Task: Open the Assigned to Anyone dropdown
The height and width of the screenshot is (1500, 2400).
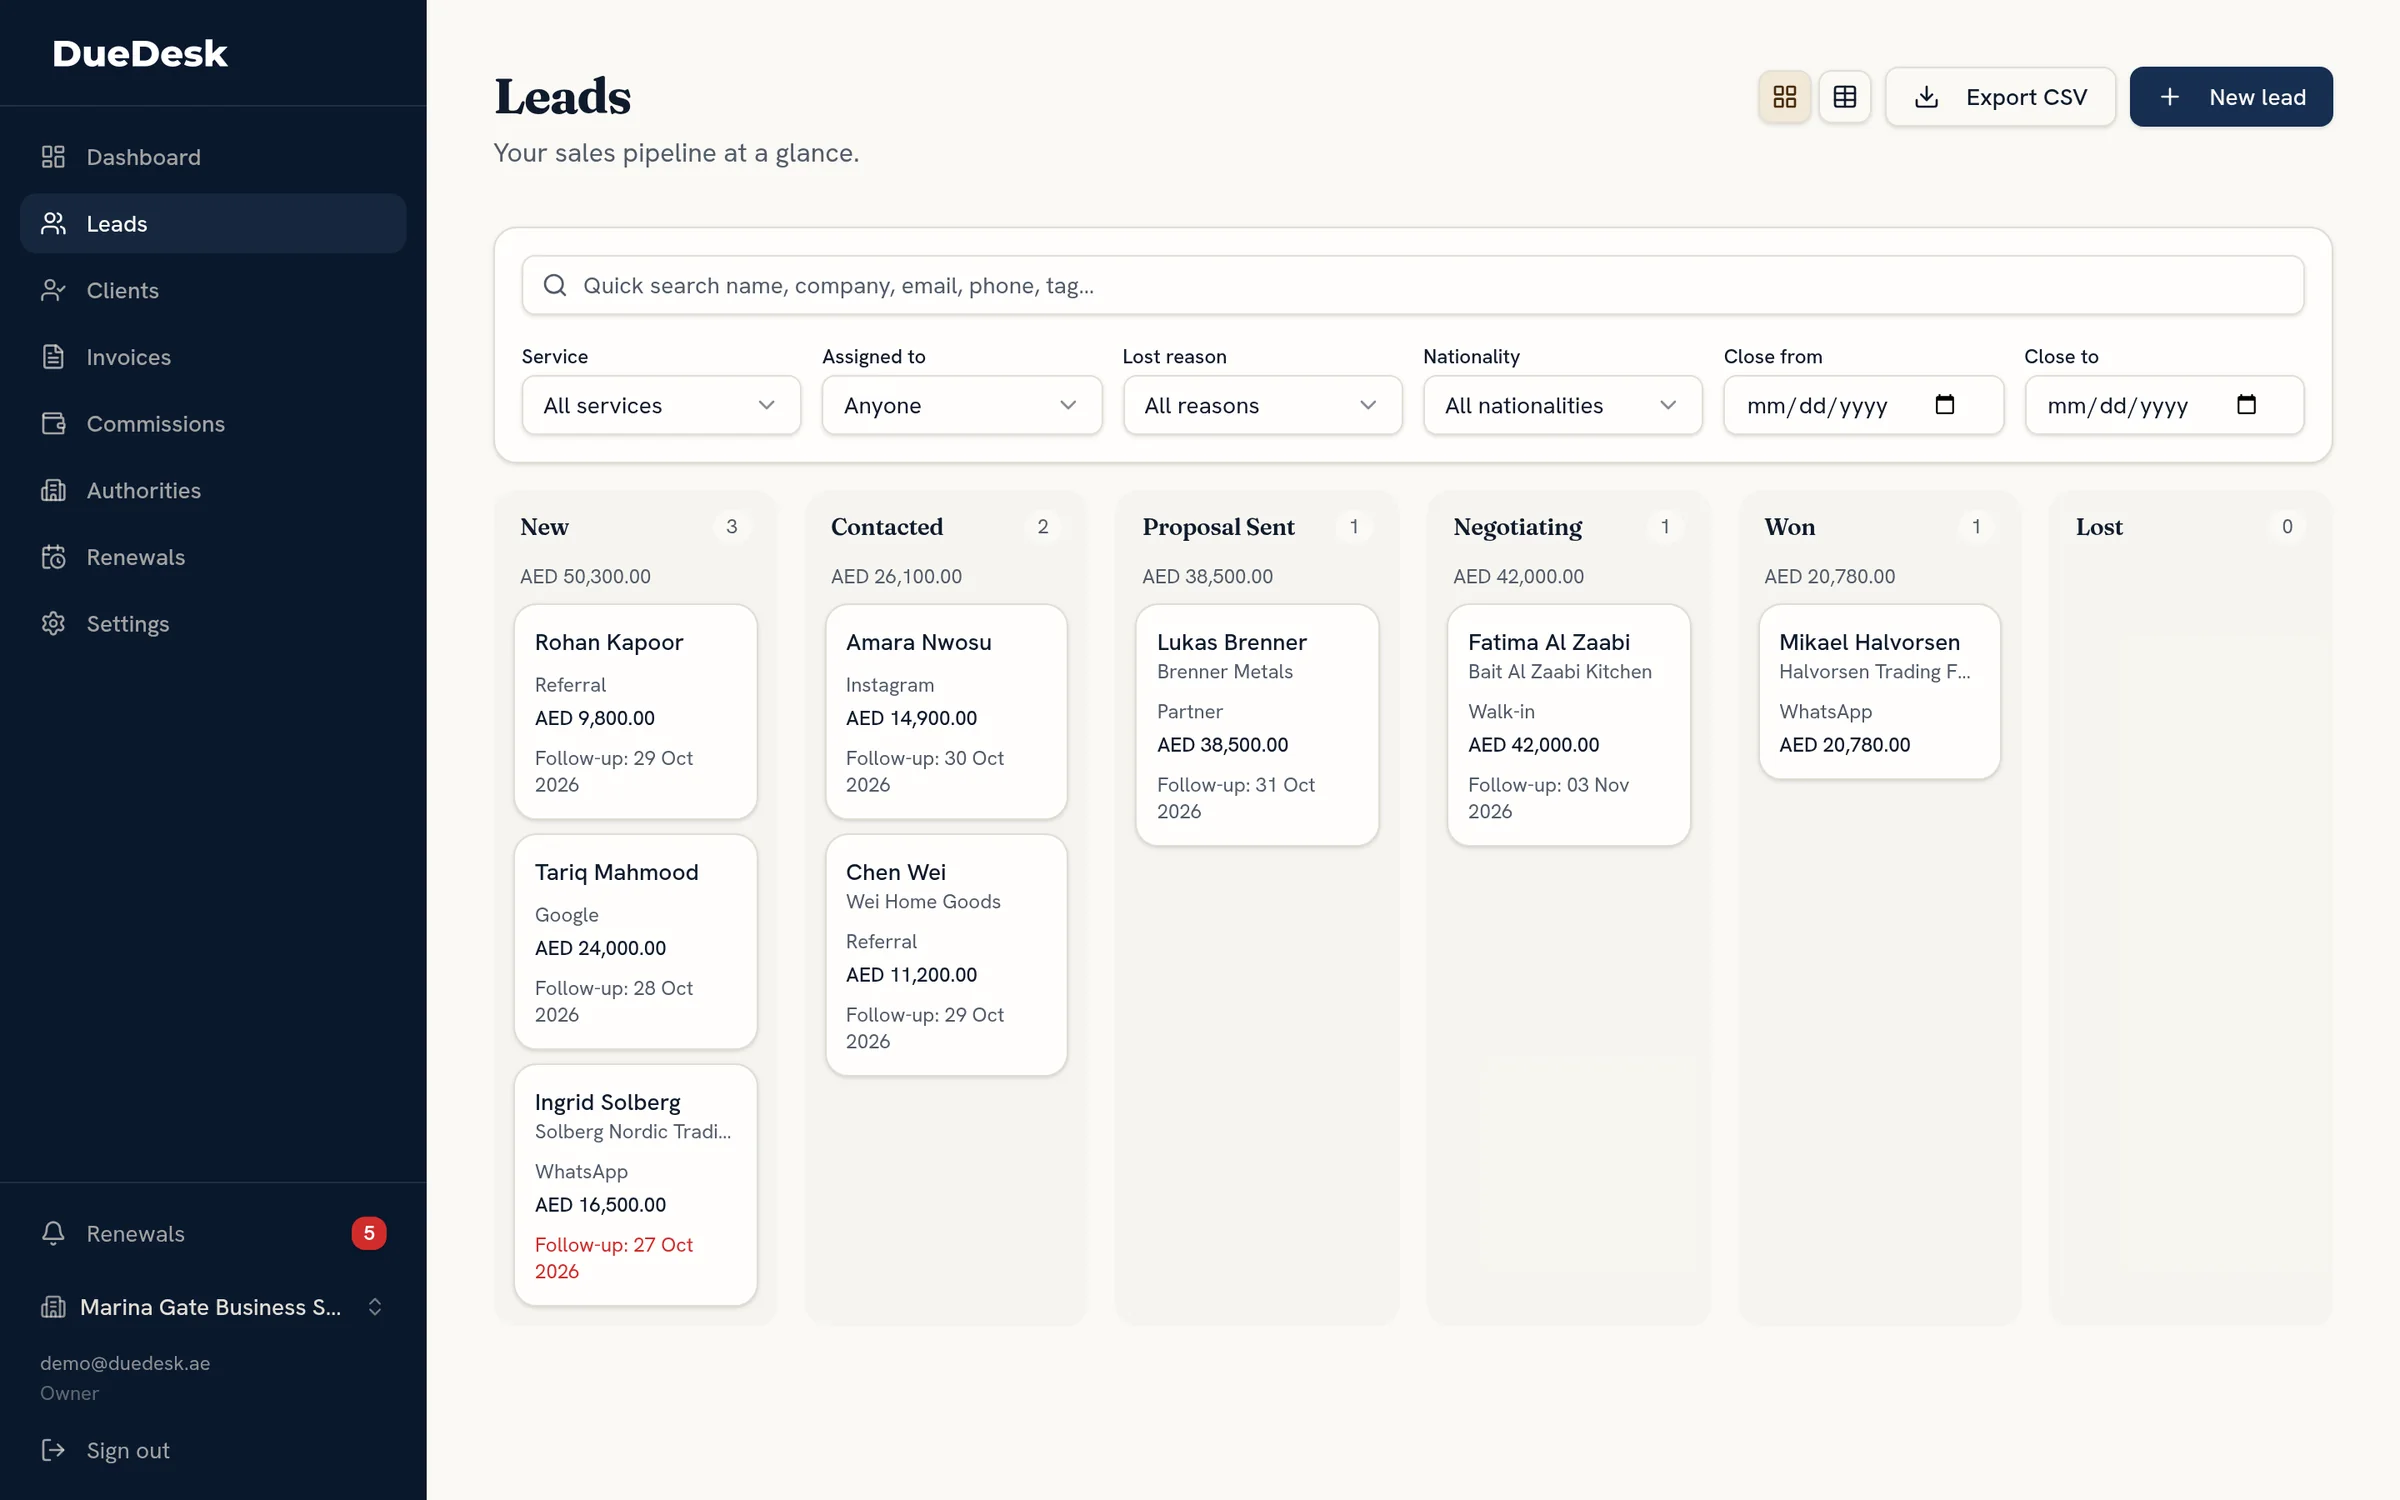Action: [961, 405]
